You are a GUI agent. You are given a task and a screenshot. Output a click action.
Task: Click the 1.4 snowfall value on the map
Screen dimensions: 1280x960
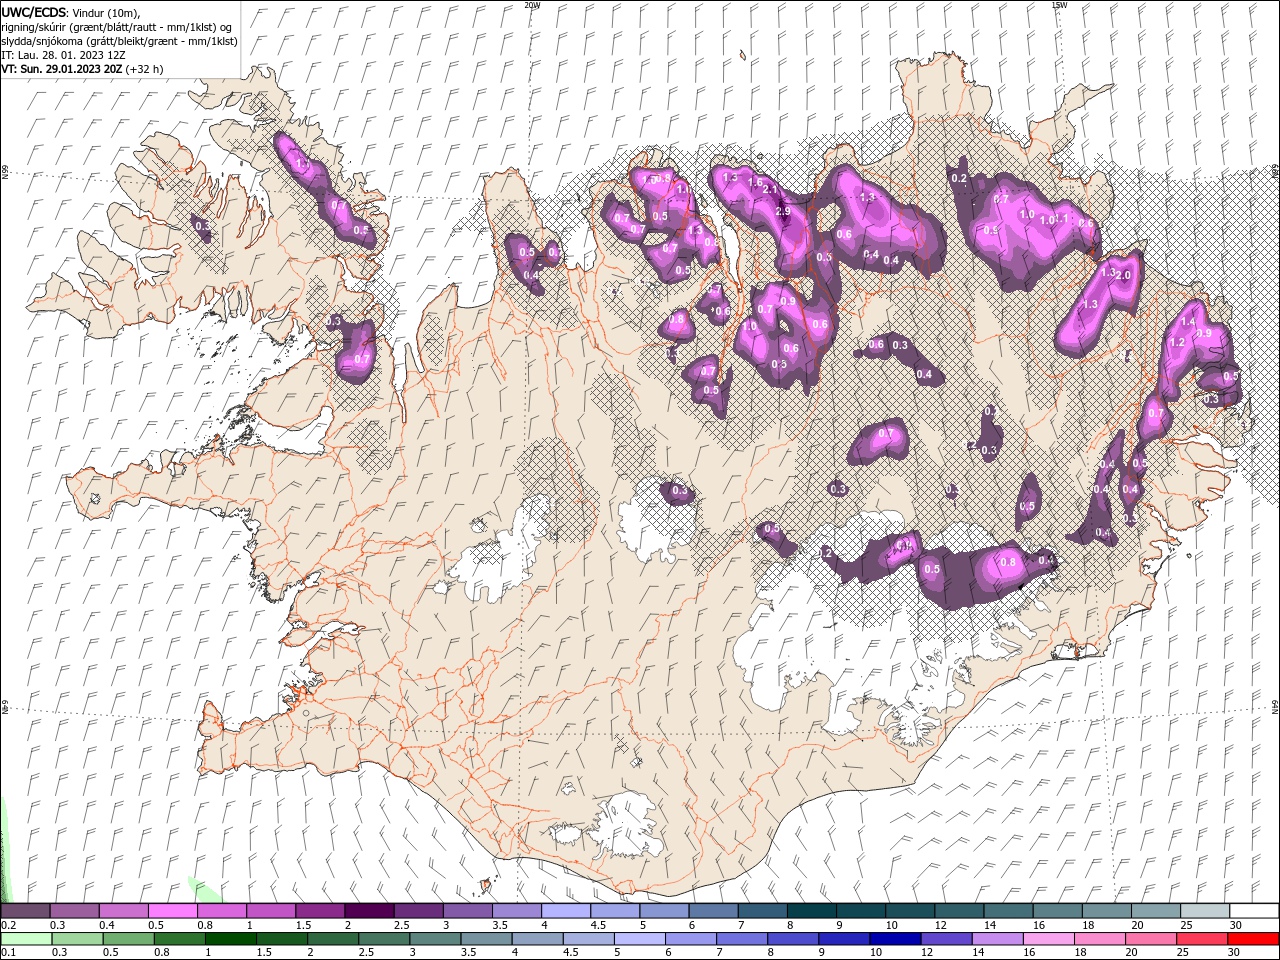1188,322
